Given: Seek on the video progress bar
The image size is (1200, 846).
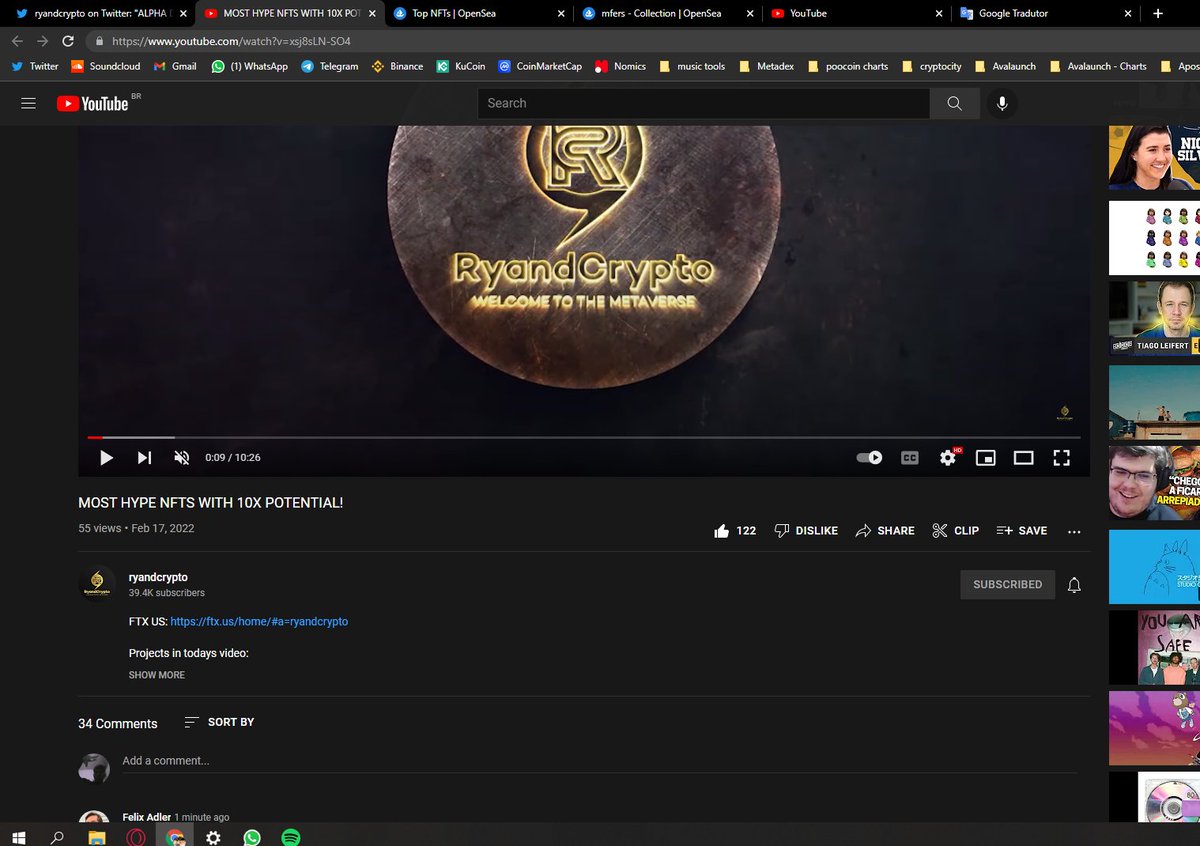Looking at the screenshot, I should [x=583, y=437].
